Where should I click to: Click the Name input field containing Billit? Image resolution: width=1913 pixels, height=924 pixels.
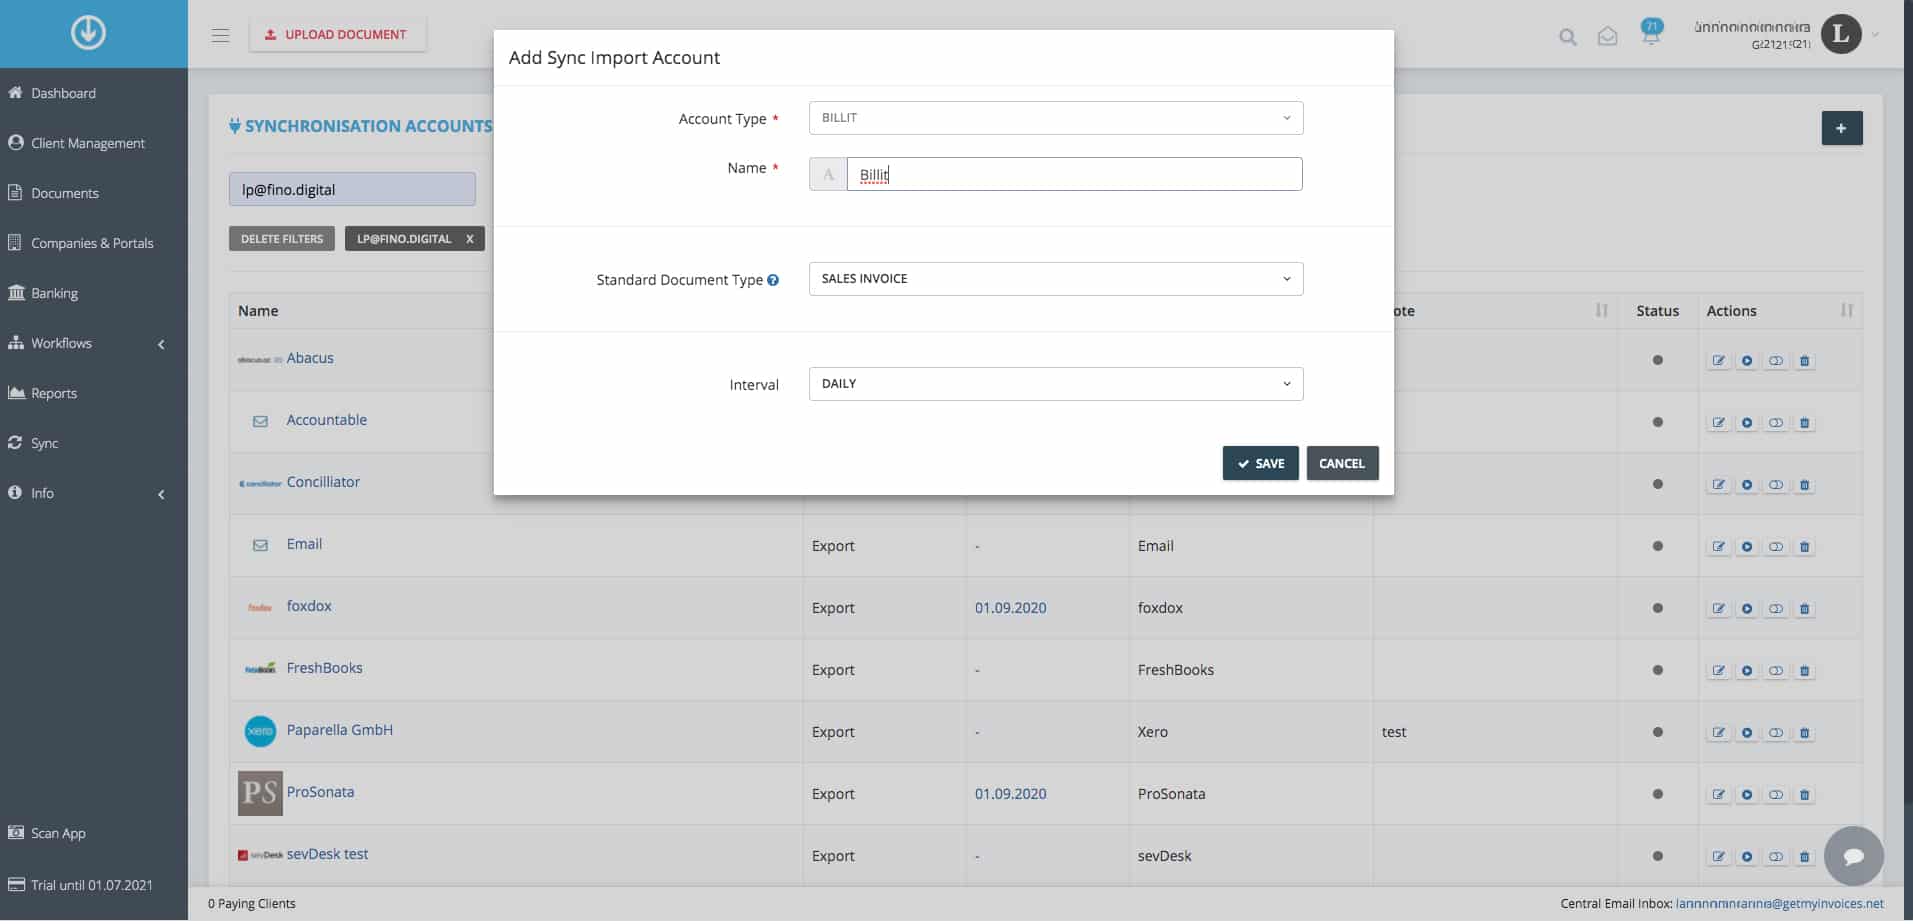(1074, 174)
